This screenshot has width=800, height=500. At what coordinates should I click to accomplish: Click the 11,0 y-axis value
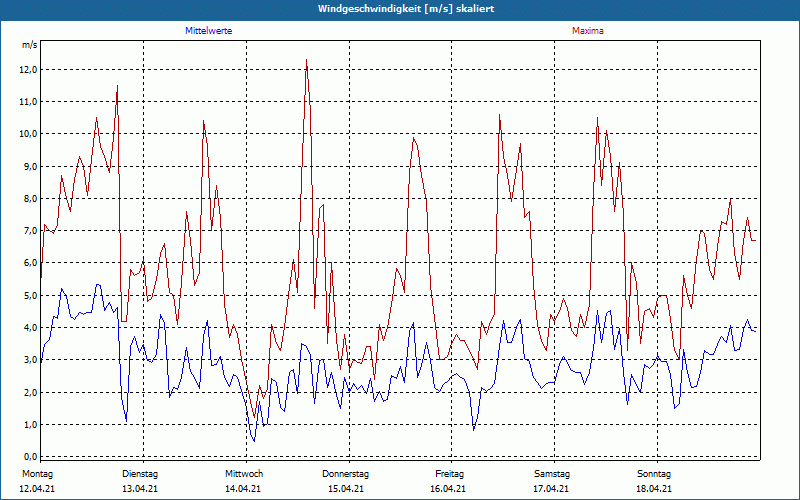(28, 102)
